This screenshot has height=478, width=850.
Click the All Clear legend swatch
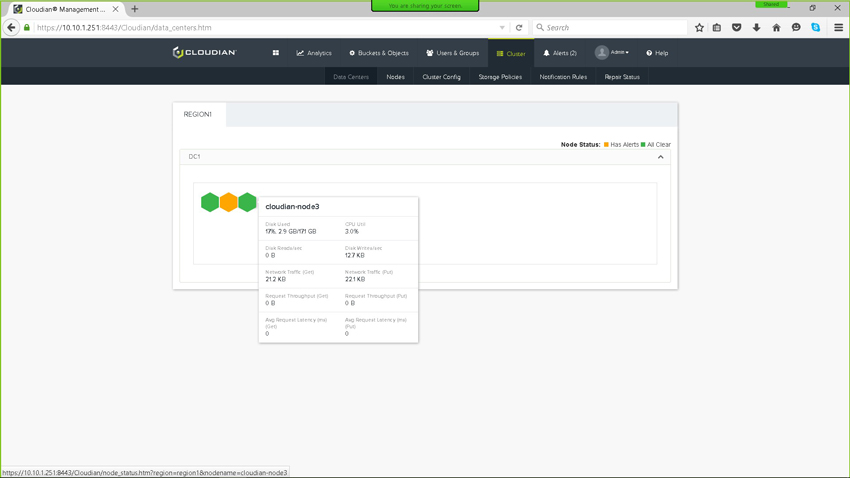tap(643, 145)
